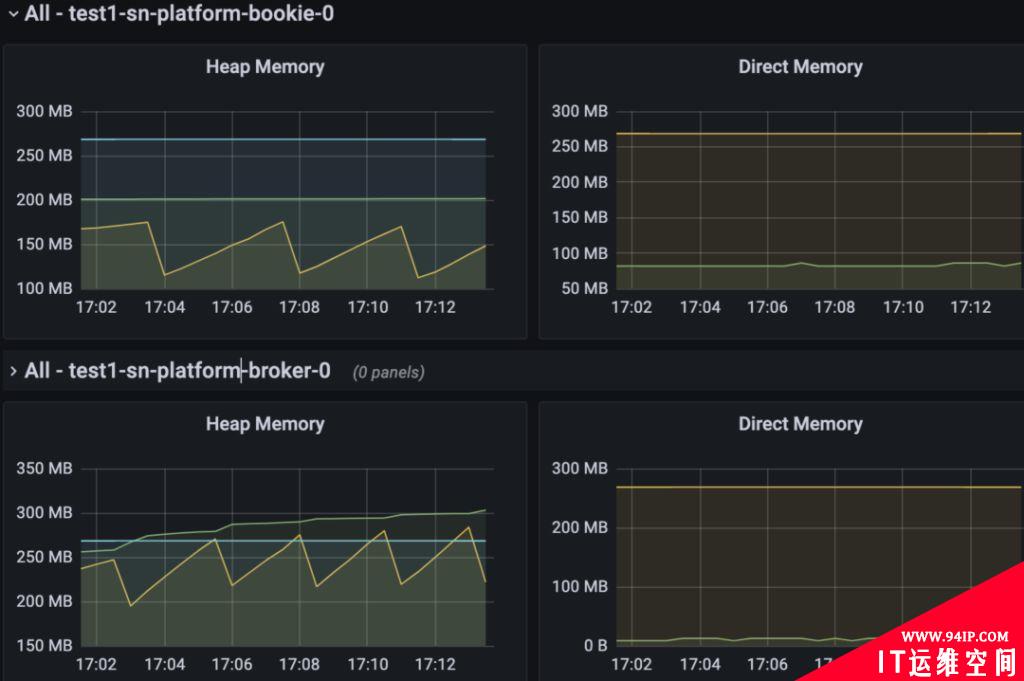
Task: Click the (0 panels) label
Action: 389,372
